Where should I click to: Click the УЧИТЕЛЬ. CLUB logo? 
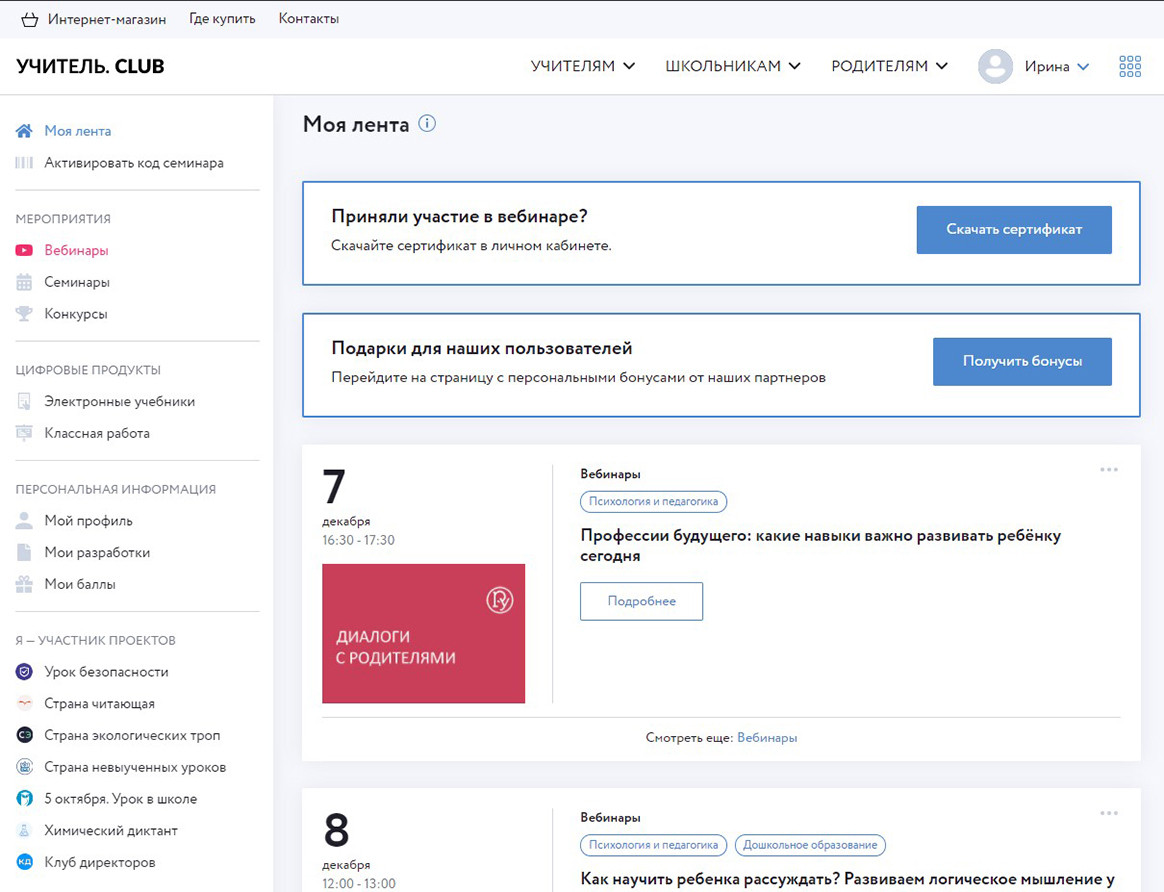click(x=90, y=66)
